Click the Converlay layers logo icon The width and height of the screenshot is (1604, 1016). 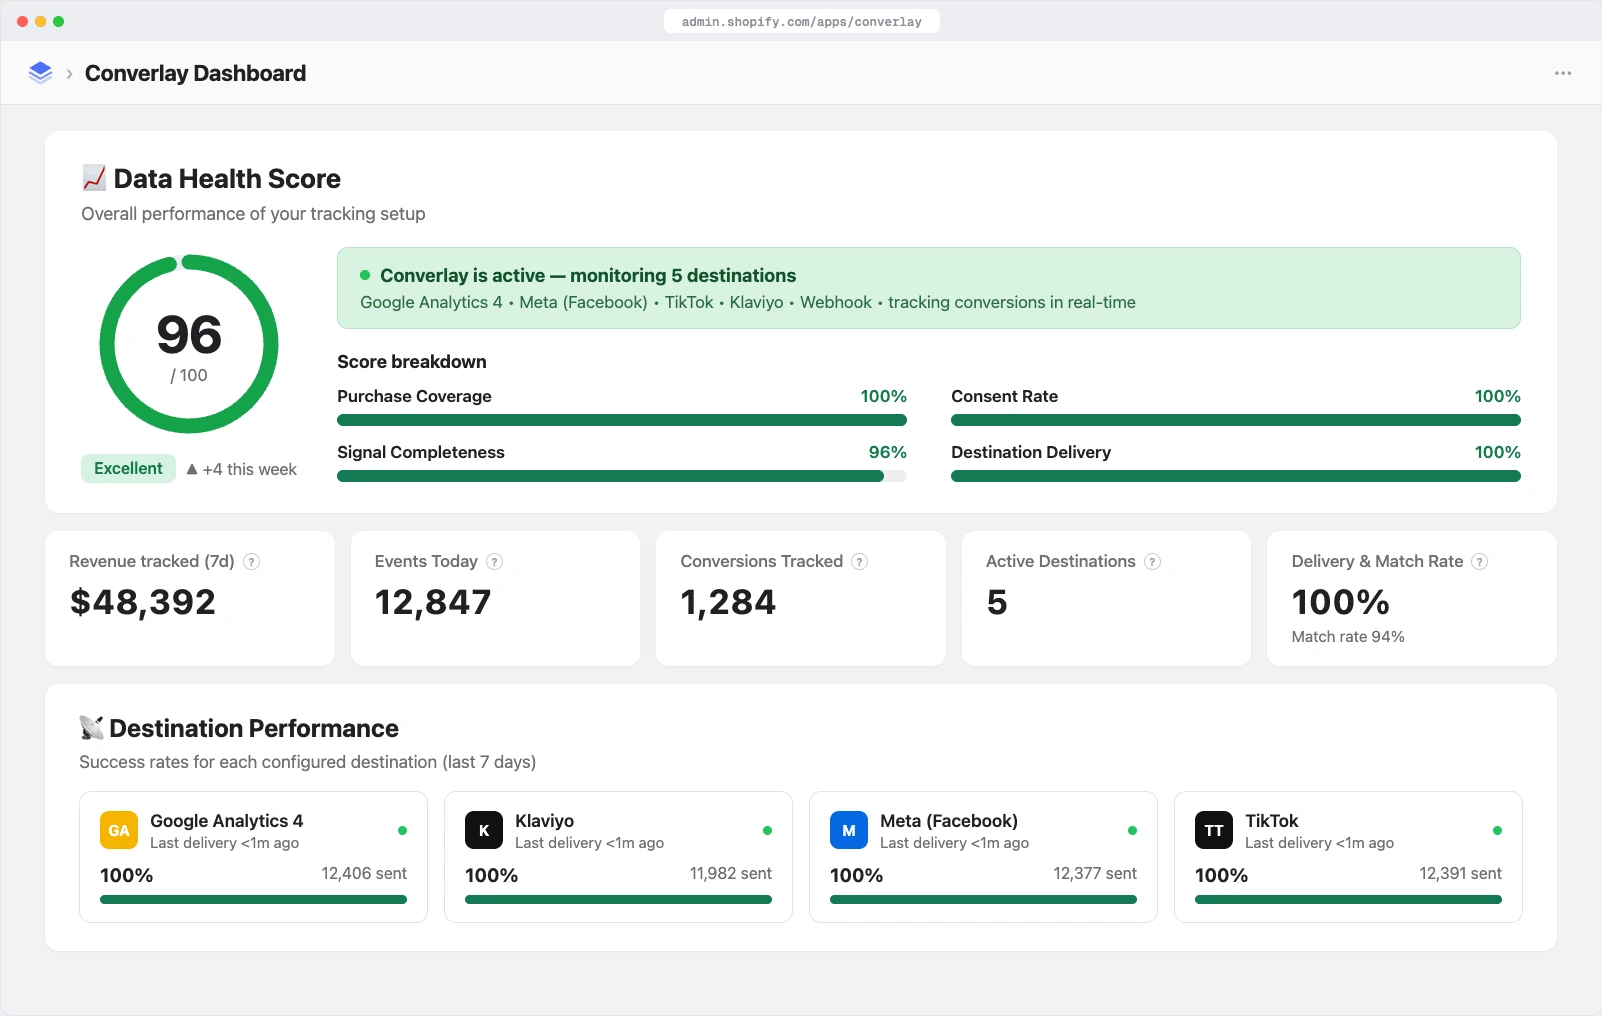click(x=40, y=73)
